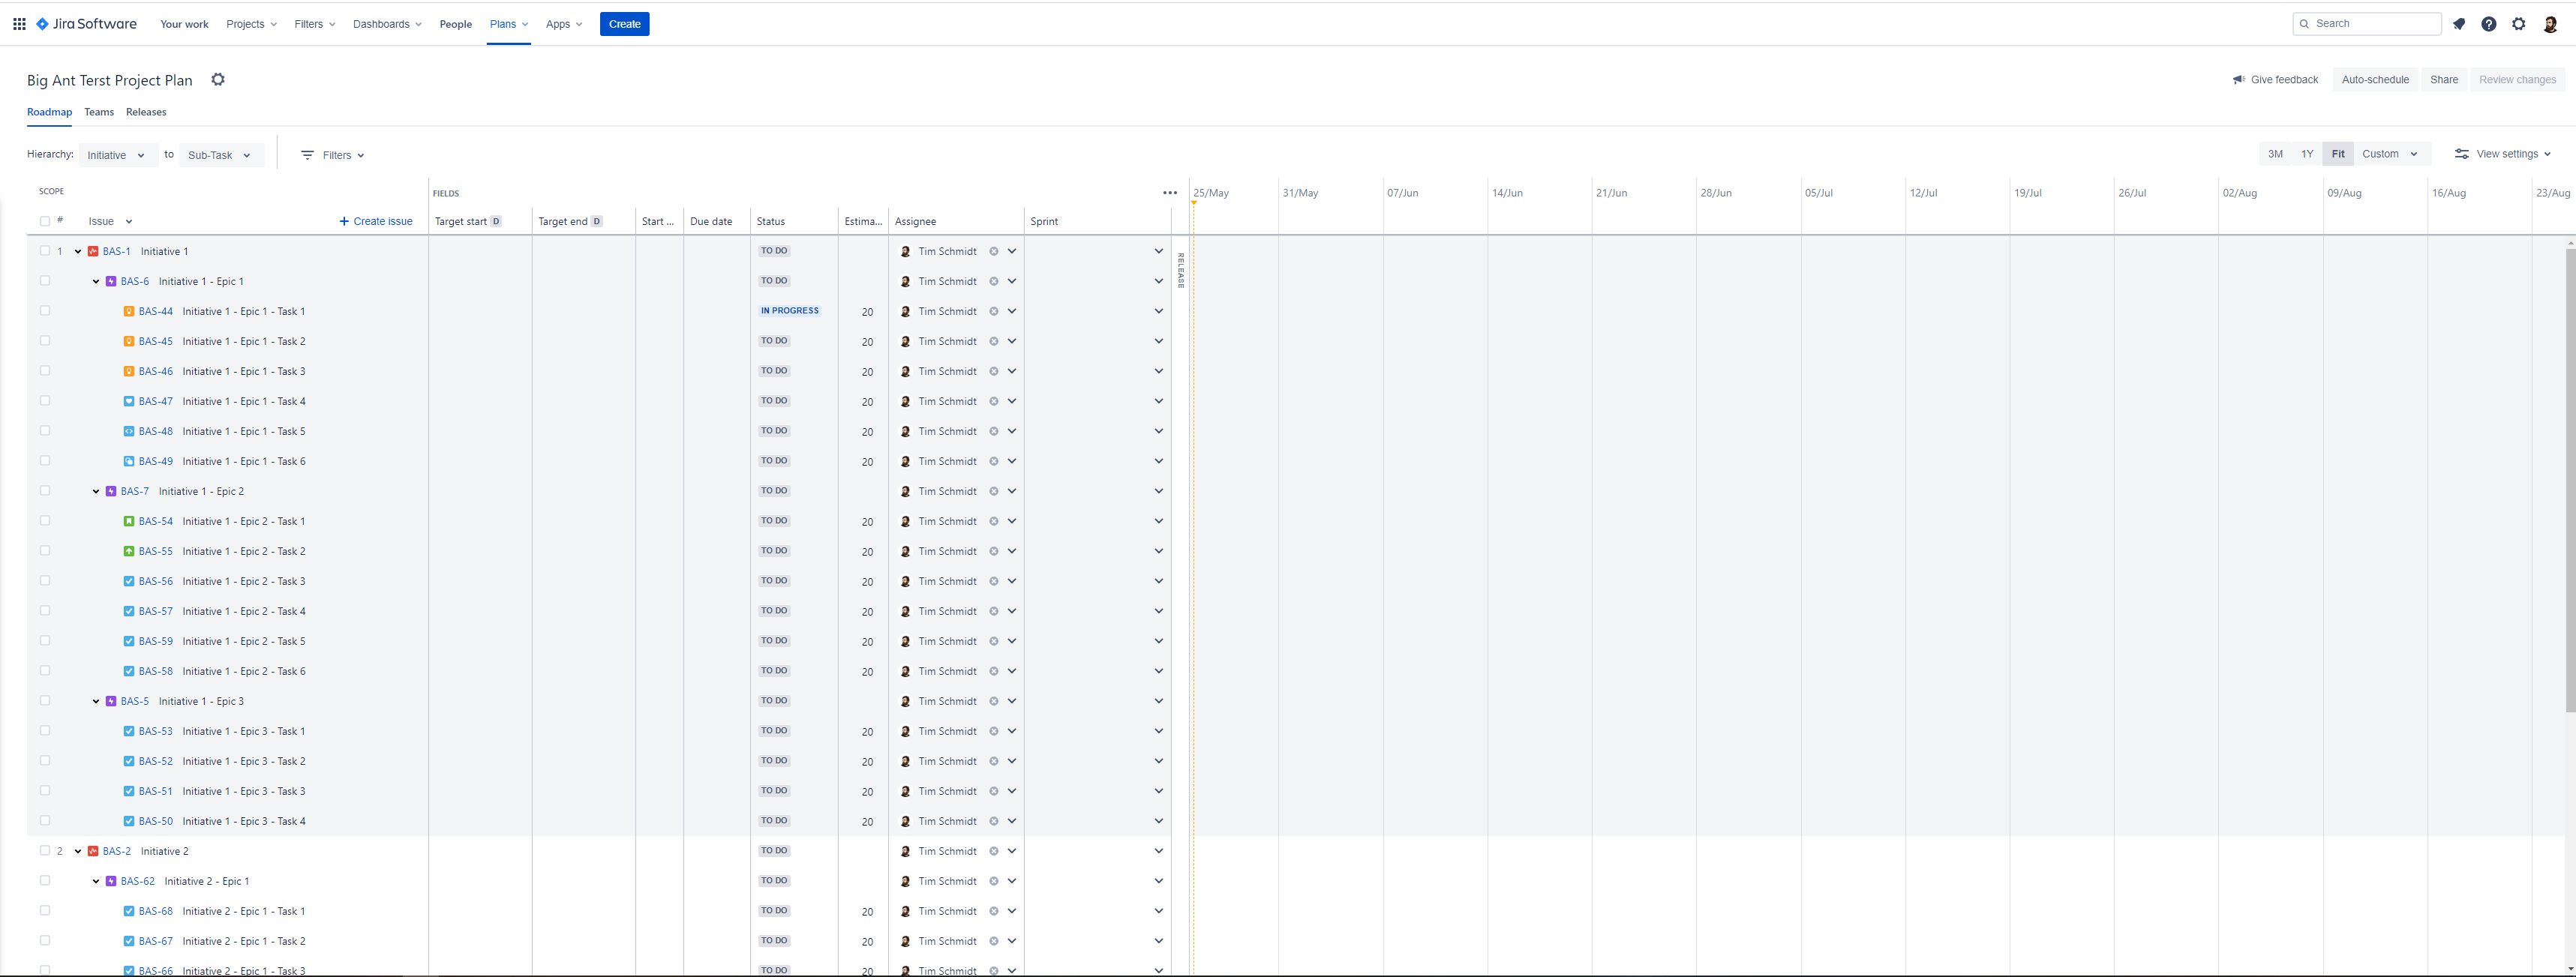Open the notifications bell icon
Screen dimensions: 2576x977
2459,24
